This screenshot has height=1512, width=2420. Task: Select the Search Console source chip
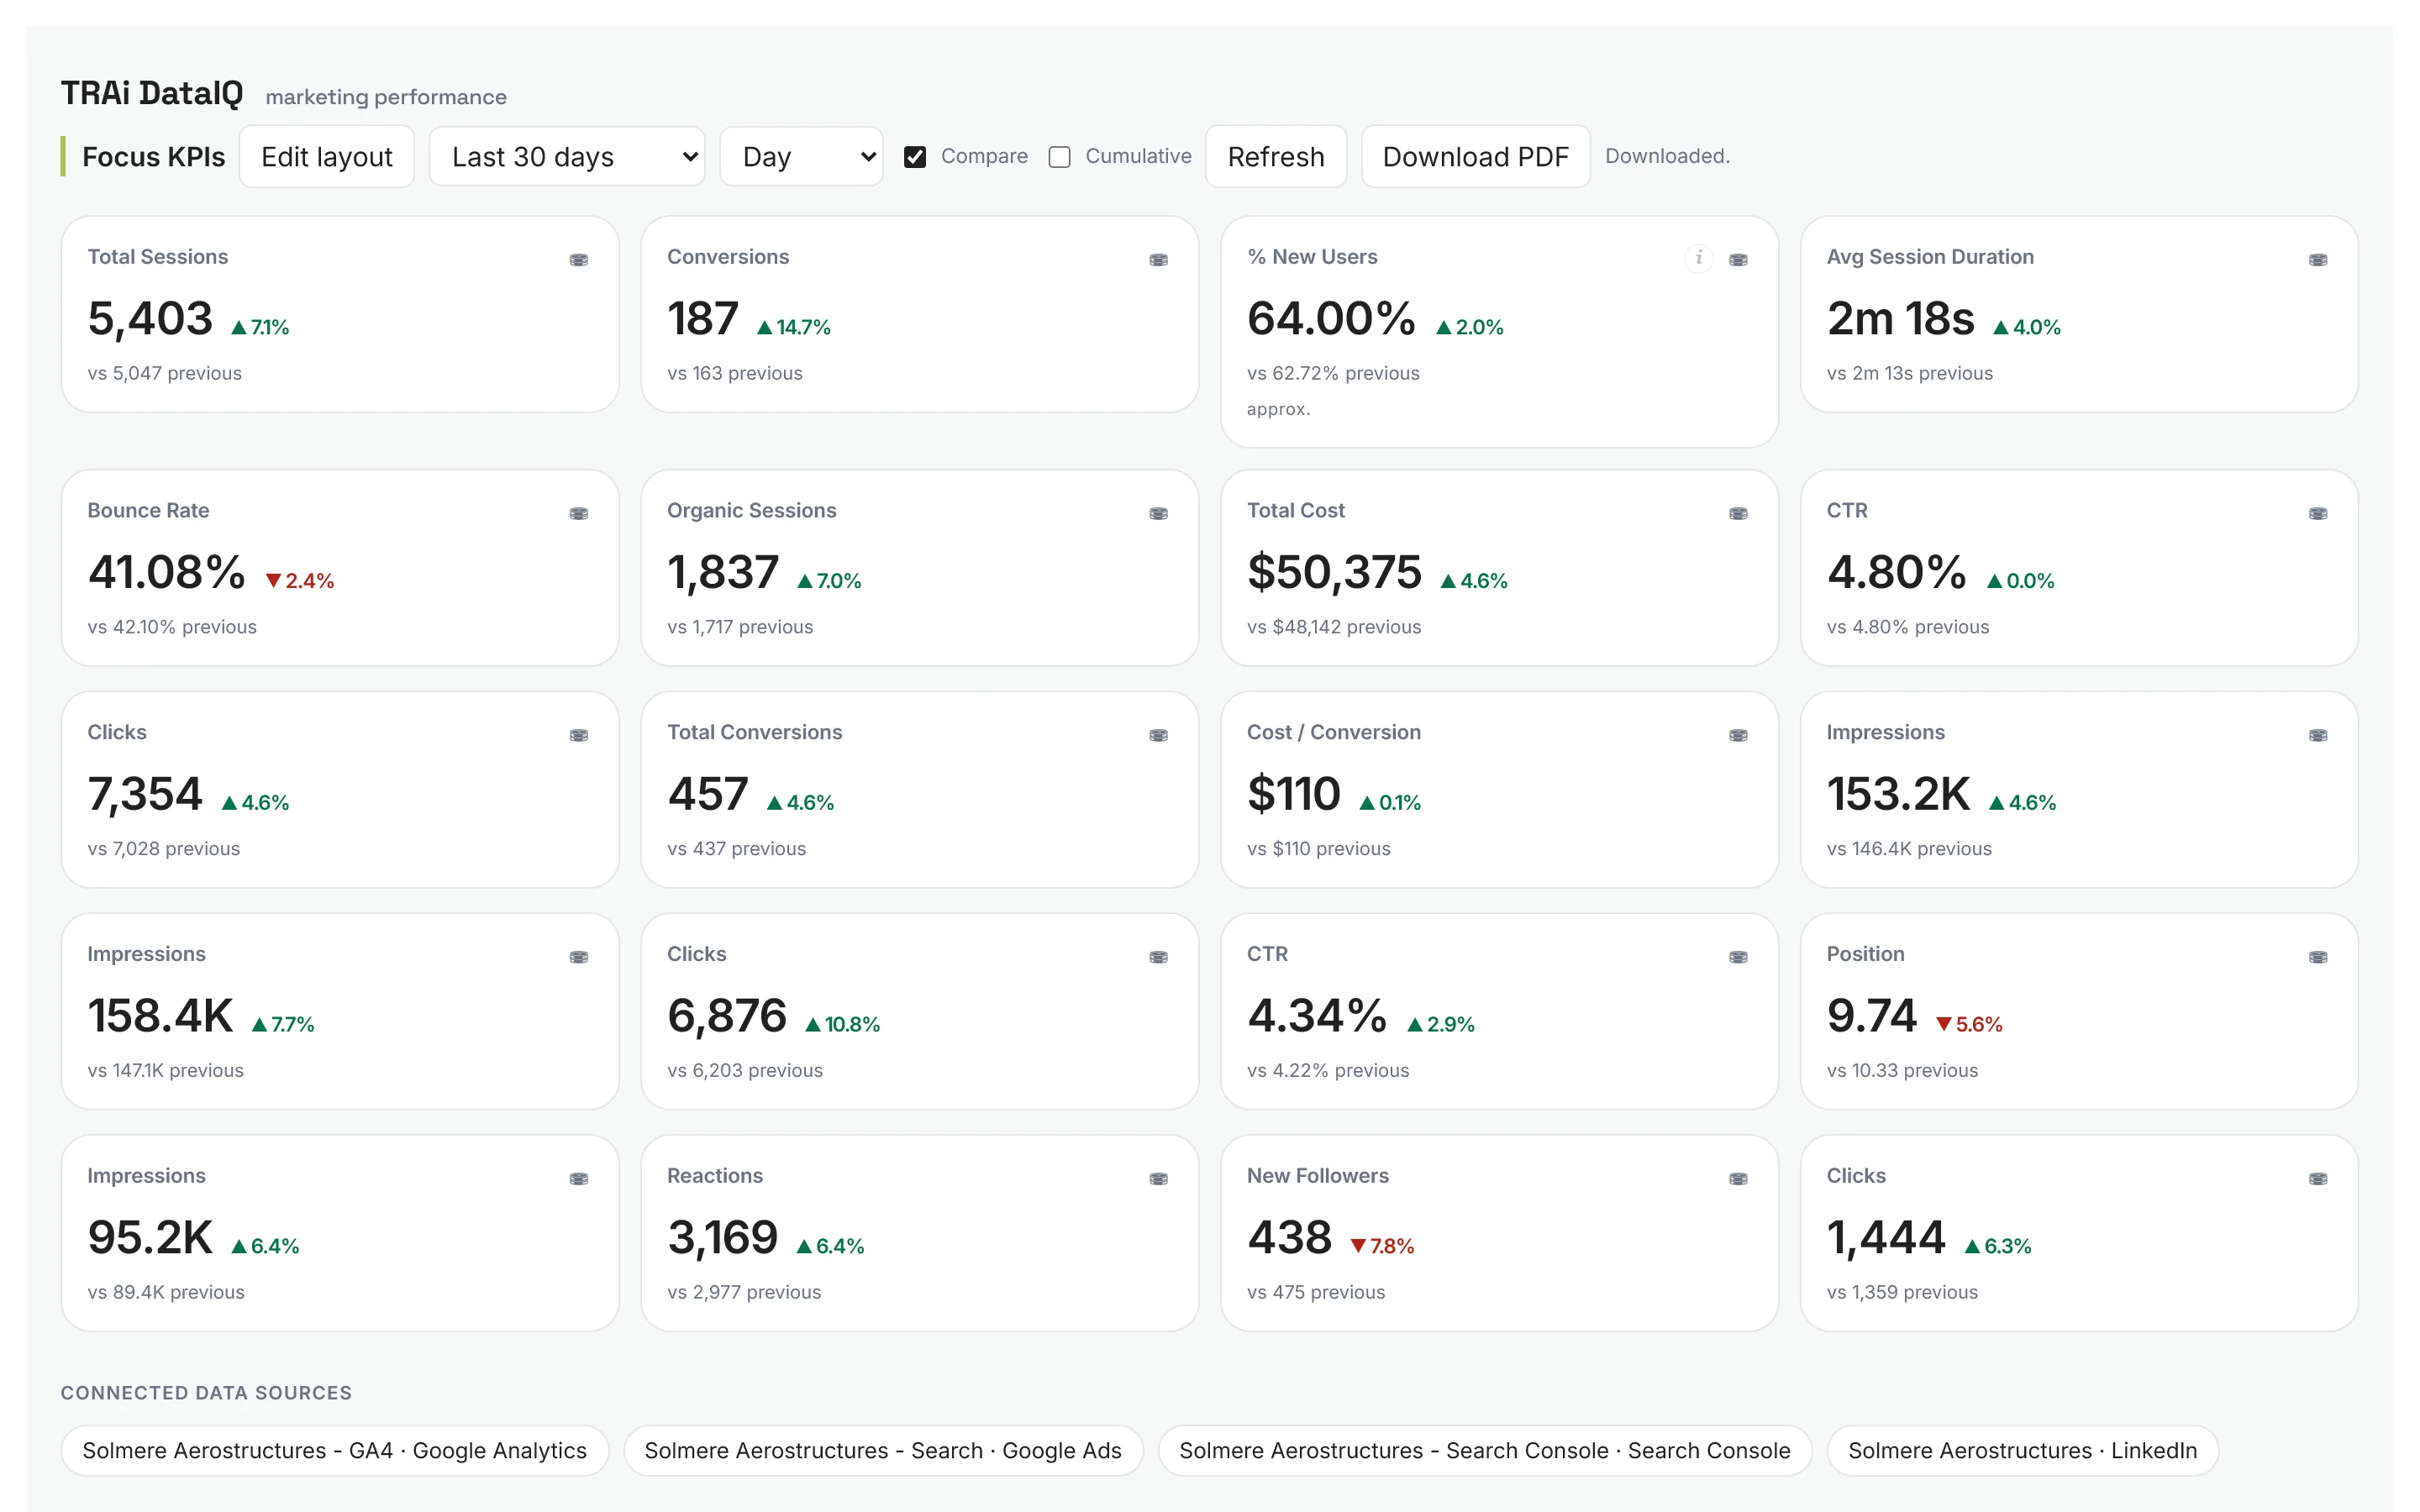coord(1485,1450)
